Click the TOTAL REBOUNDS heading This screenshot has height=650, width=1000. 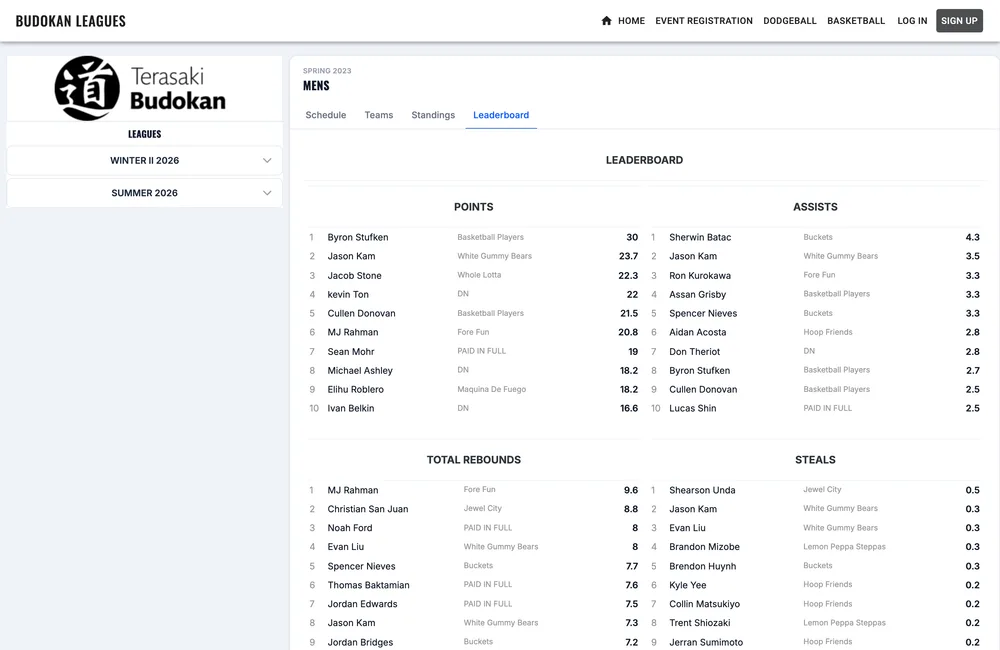474,460
